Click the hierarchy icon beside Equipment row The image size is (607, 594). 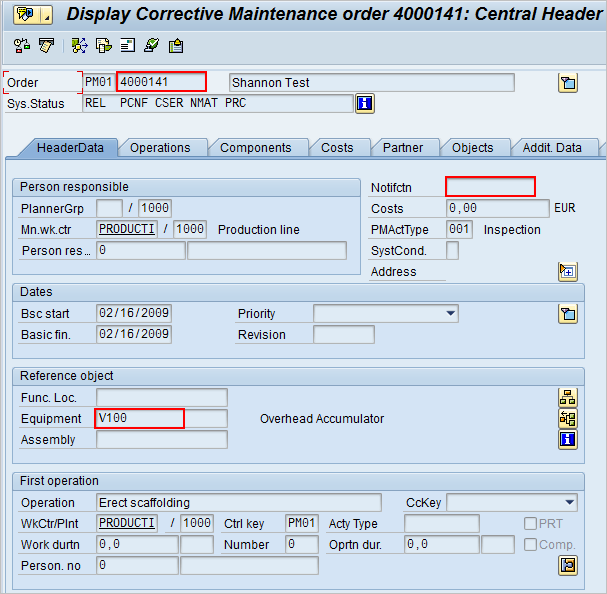click(568, 419)
